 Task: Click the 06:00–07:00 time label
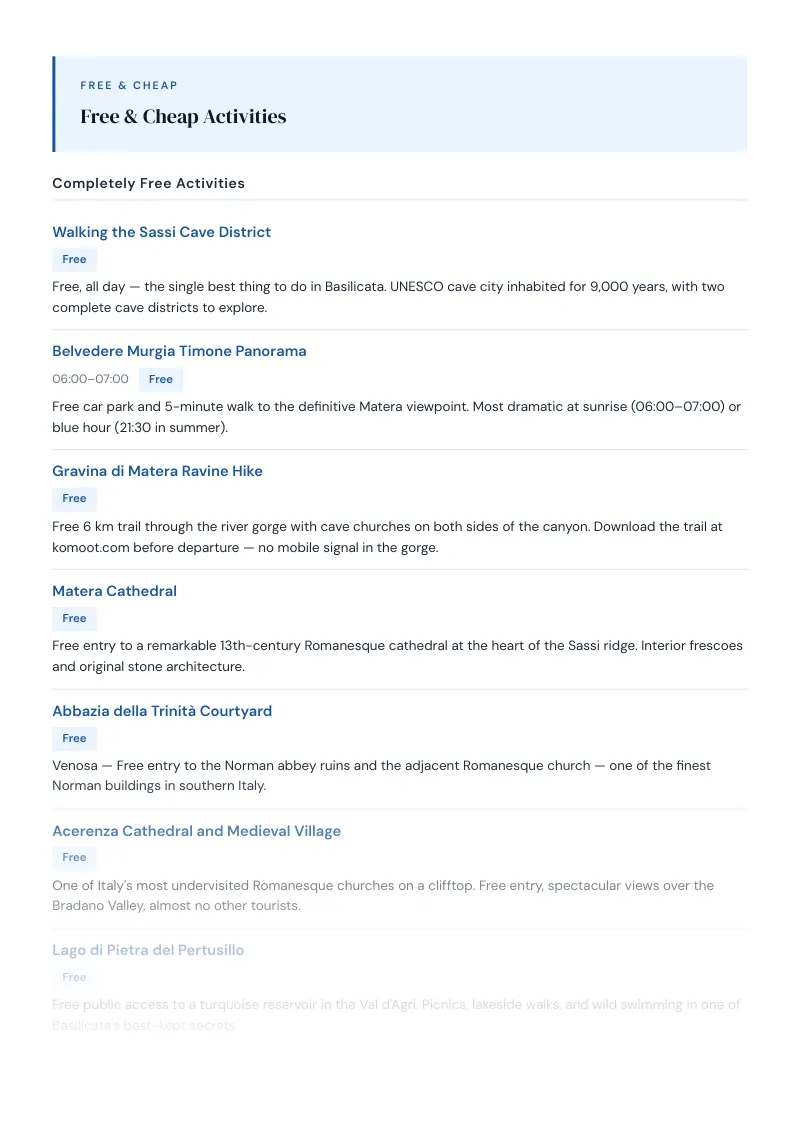click(90, 379)
